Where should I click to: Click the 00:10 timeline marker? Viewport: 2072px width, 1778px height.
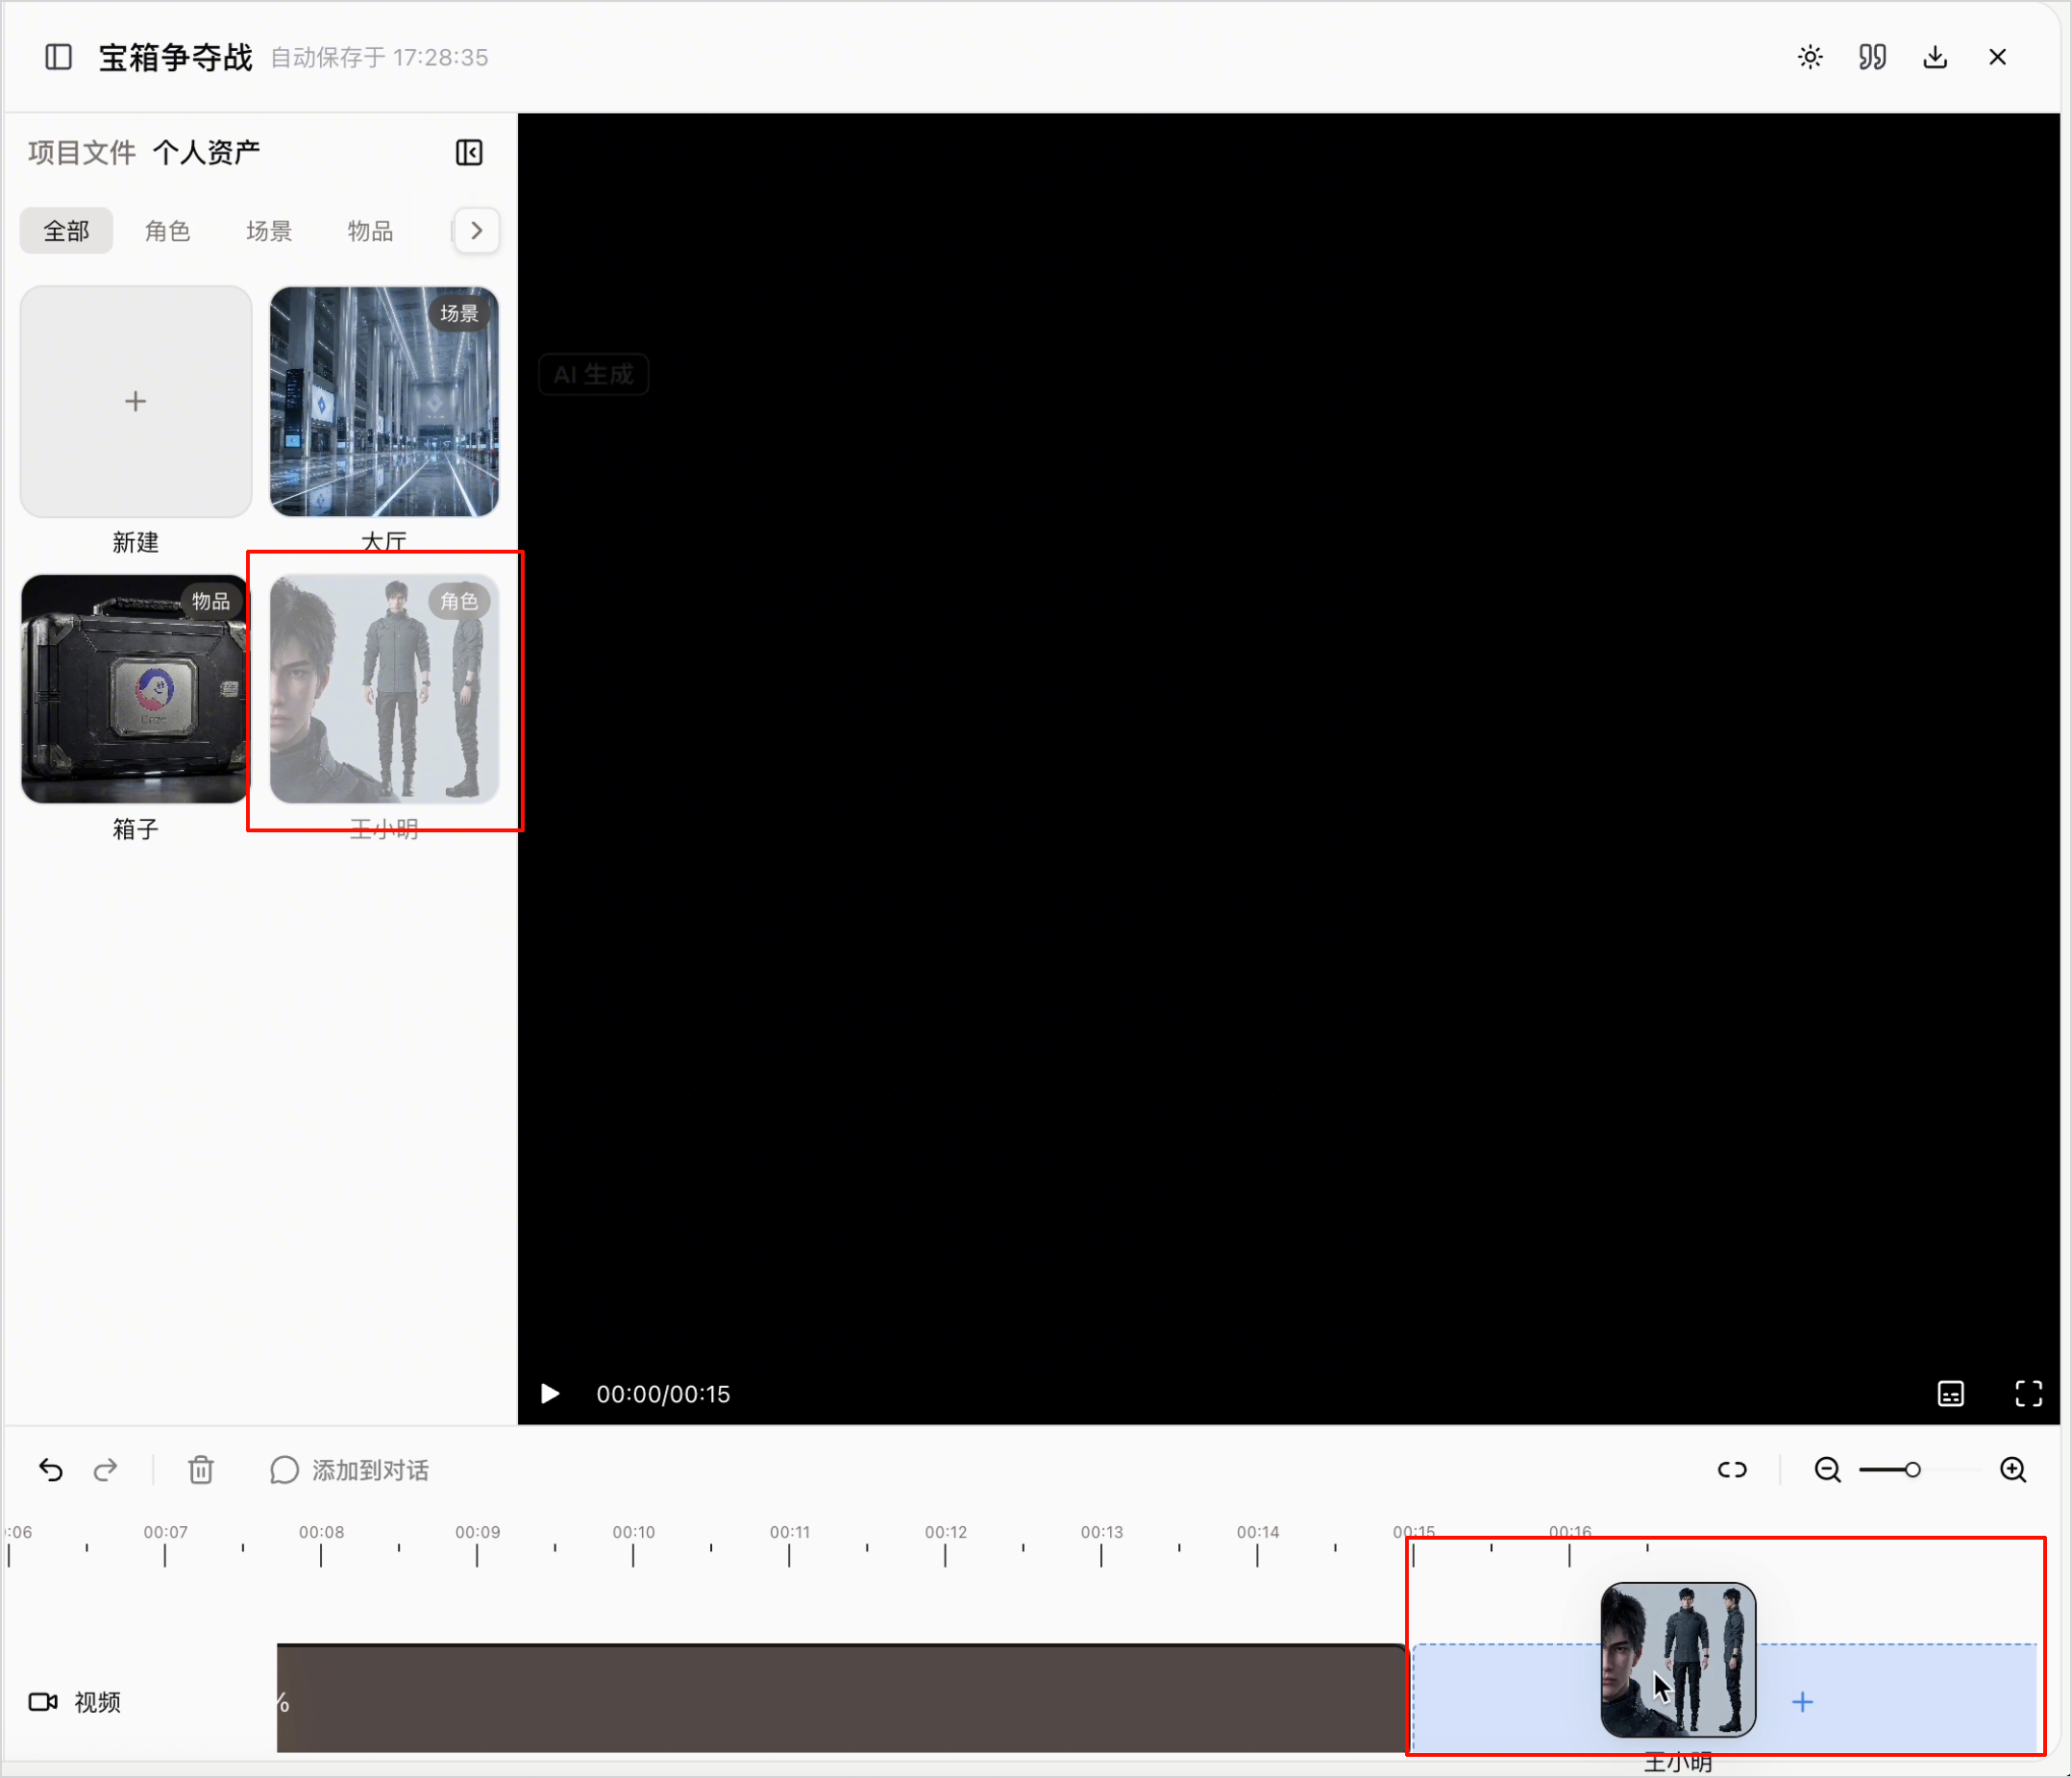pos(633,1533)
